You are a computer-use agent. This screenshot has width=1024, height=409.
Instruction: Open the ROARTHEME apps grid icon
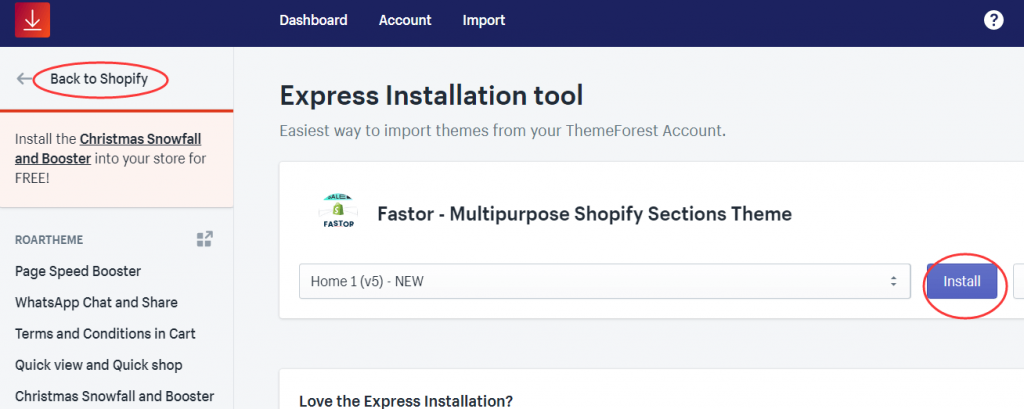coord(205,239)
